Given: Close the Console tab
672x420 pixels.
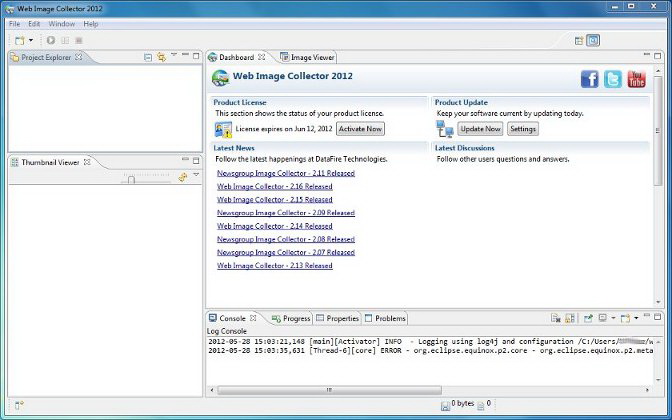Looking at the screenshot, I should tap(253, 318).
